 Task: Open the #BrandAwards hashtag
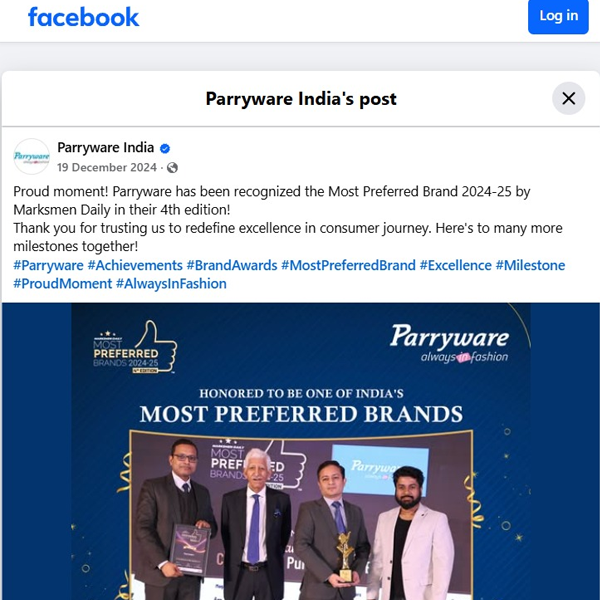(232, 265)
